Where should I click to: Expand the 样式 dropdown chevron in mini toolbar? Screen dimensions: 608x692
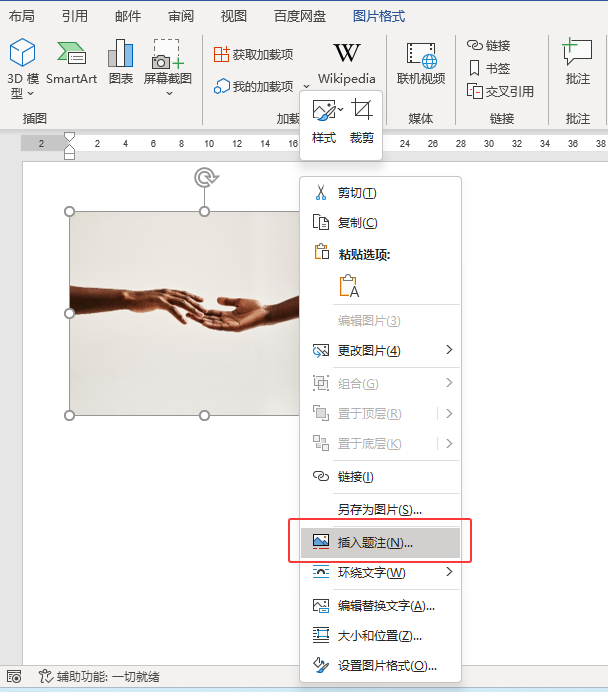[x=341, y=109]
